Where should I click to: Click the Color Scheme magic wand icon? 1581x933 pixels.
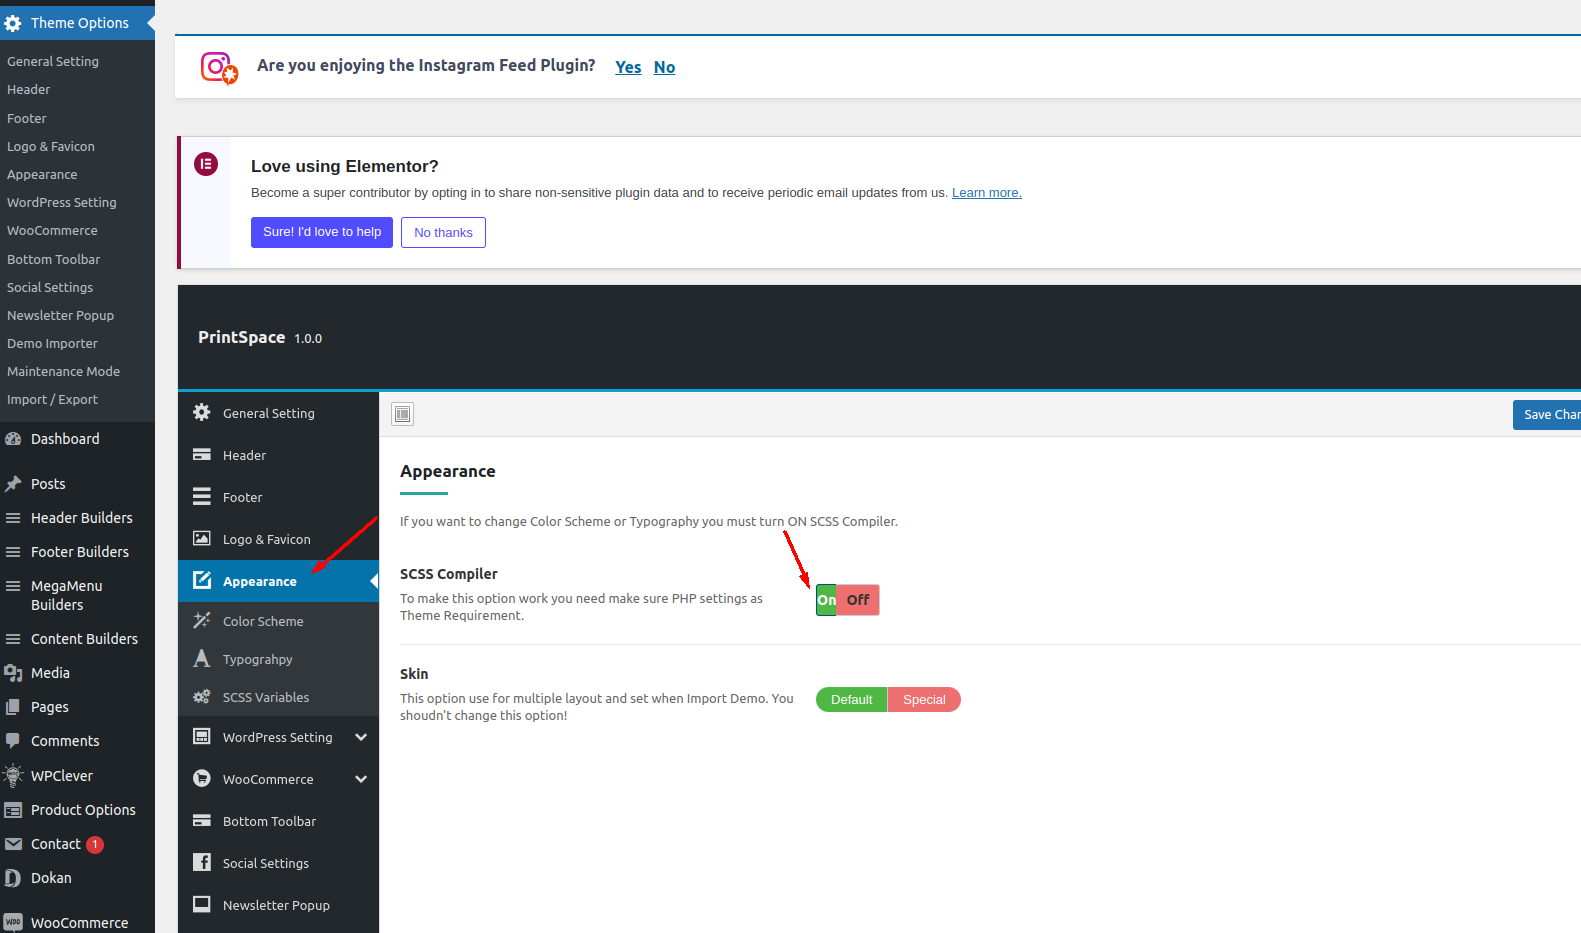pos(202,620)
